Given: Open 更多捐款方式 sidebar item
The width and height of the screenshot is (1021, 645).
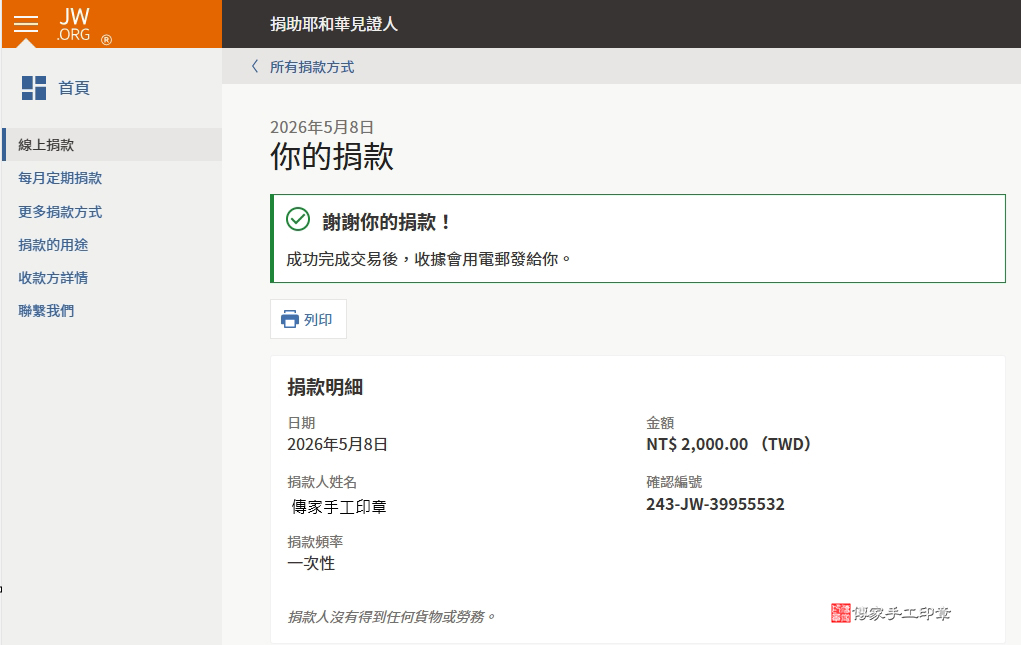Looking at the screenshot, I should tap(60, 212).
